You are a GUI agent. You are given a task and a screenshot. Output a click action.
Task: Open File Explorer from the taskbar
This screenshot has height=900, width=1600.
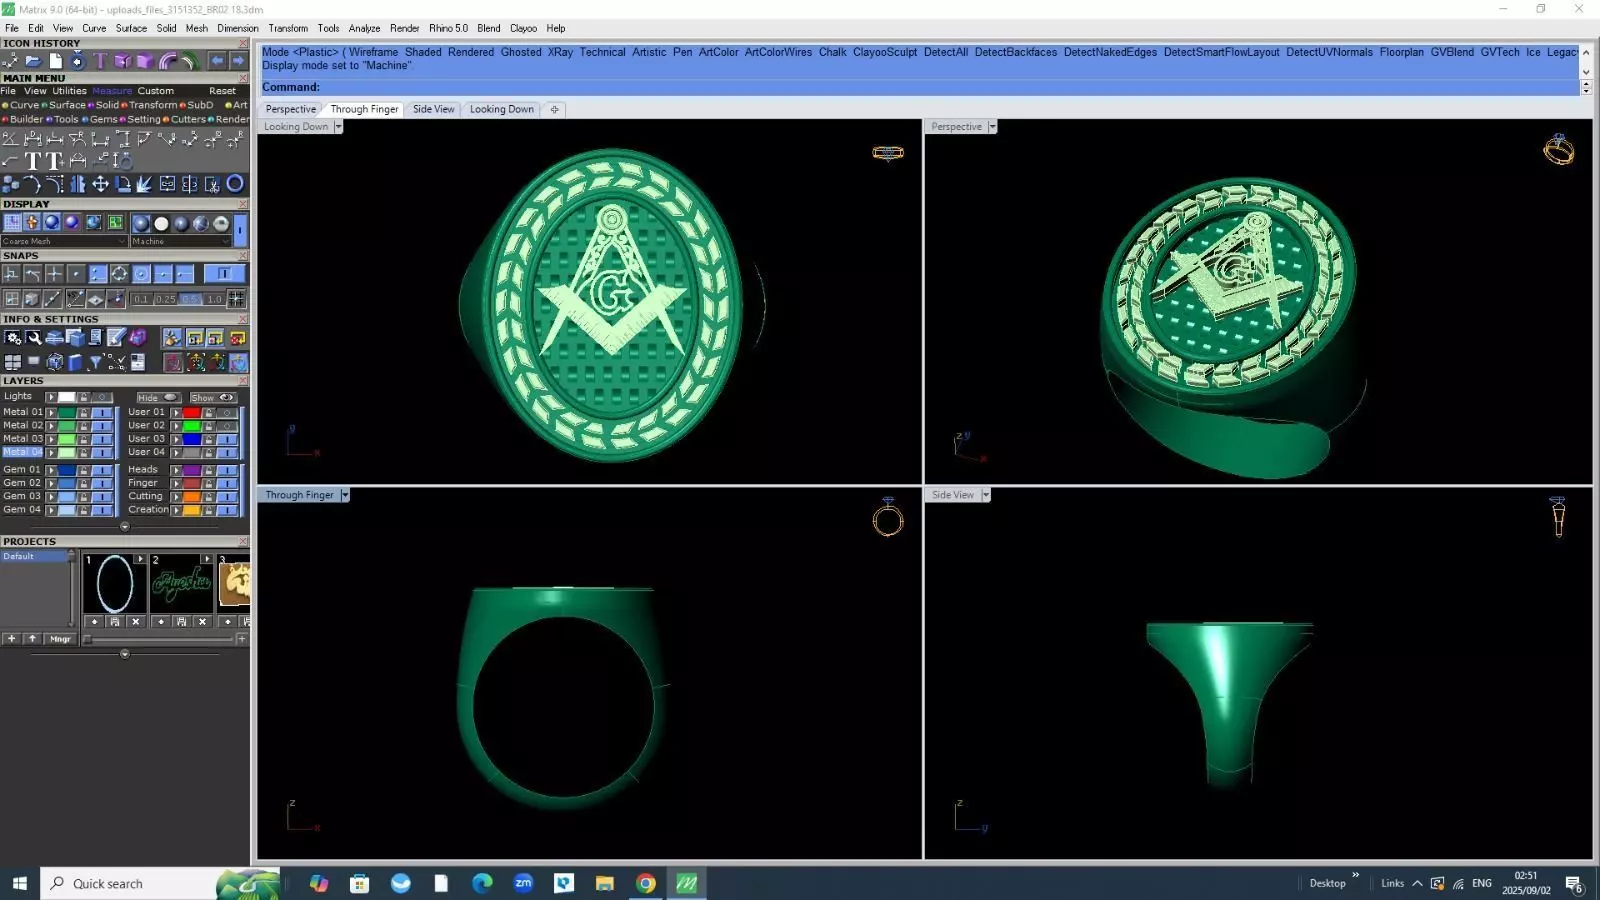(x=604, y=883)
